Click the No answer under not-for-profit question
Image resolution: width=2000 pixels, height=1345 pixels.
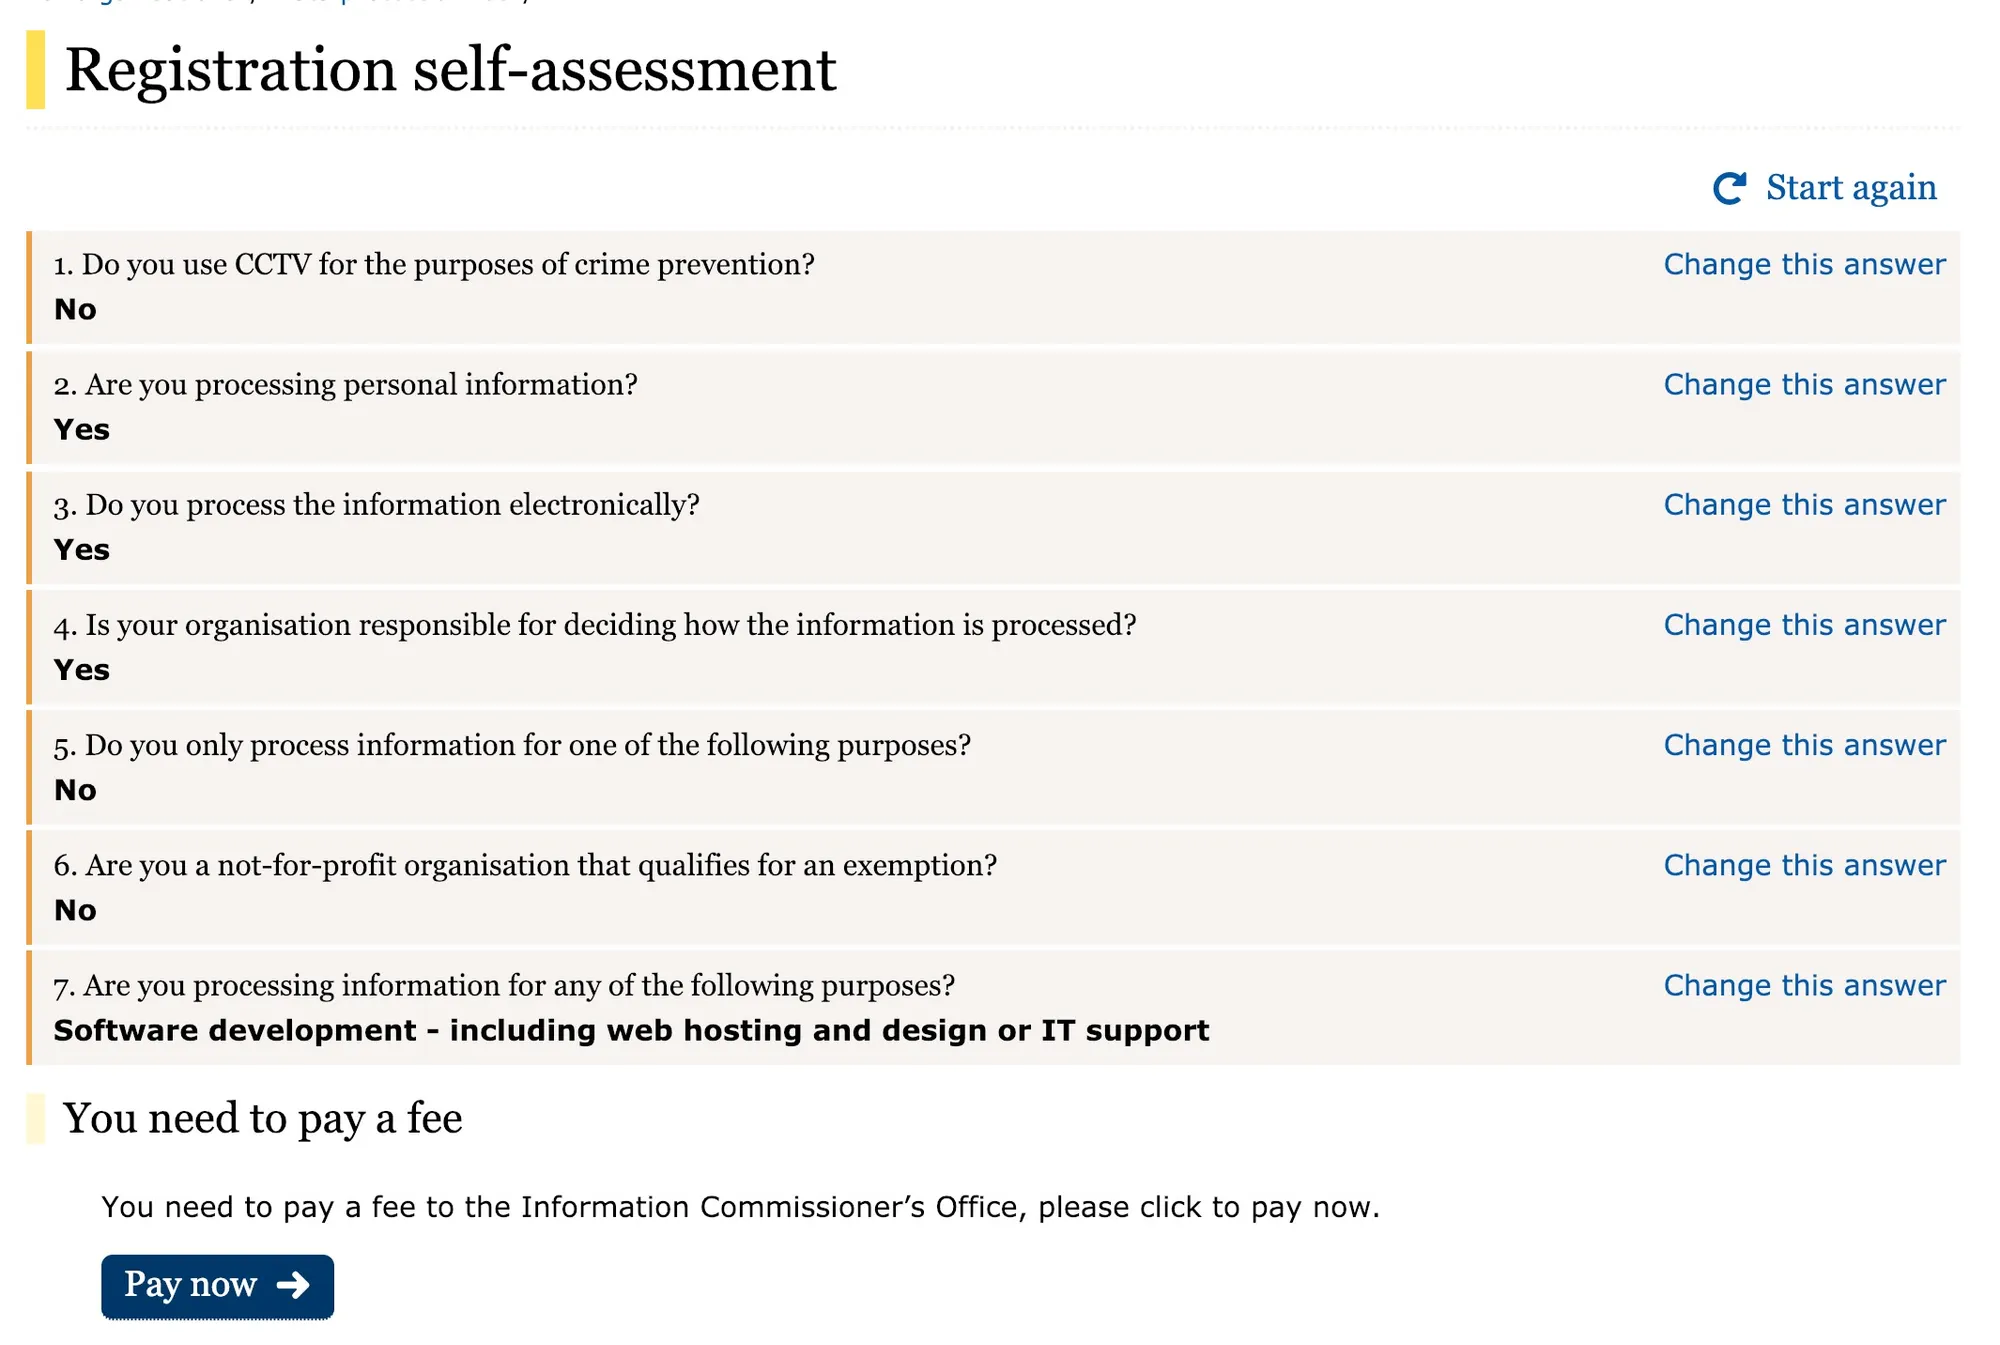(x=75, y=911)
